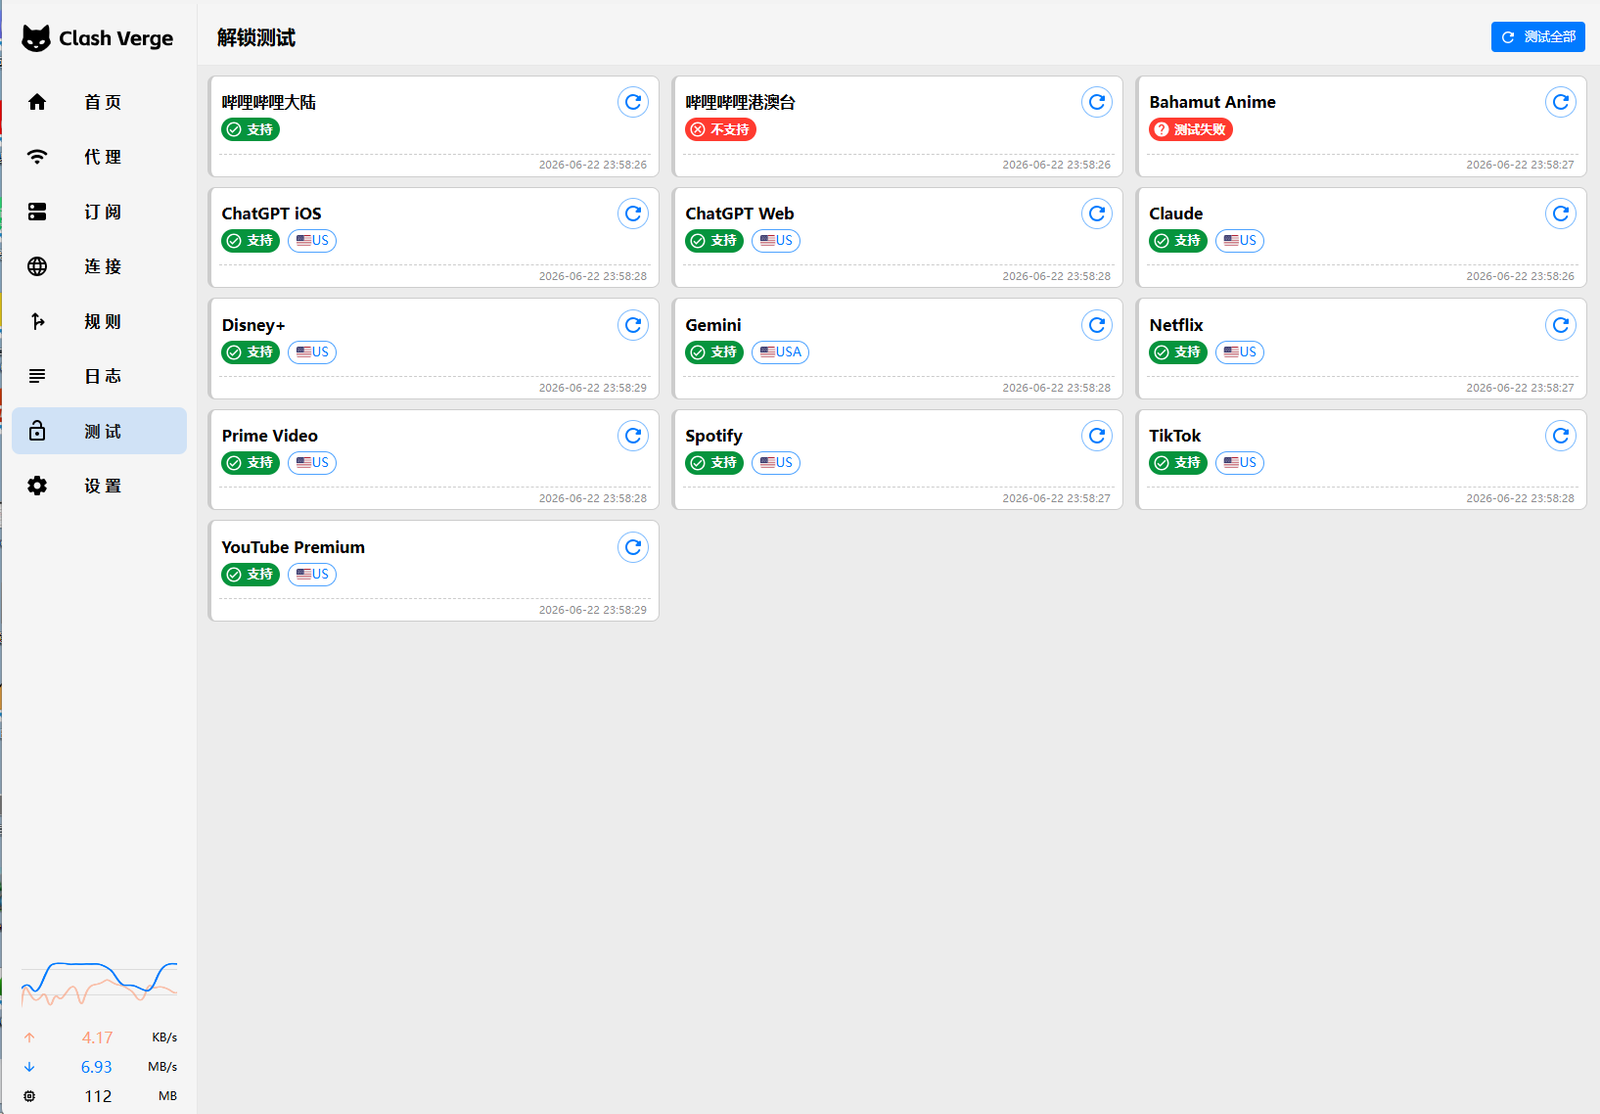Rerun the TikTok unlock test

(x=1560, y=436)
